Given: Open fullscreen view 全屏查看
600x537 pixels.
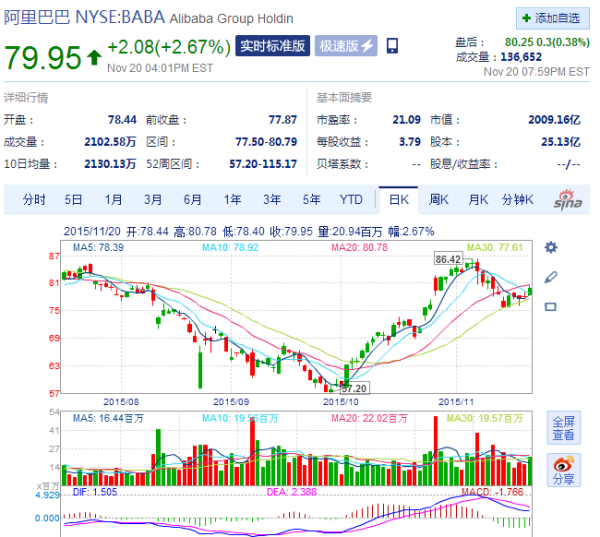Looking at the screenshot, I should pos(564,428).
